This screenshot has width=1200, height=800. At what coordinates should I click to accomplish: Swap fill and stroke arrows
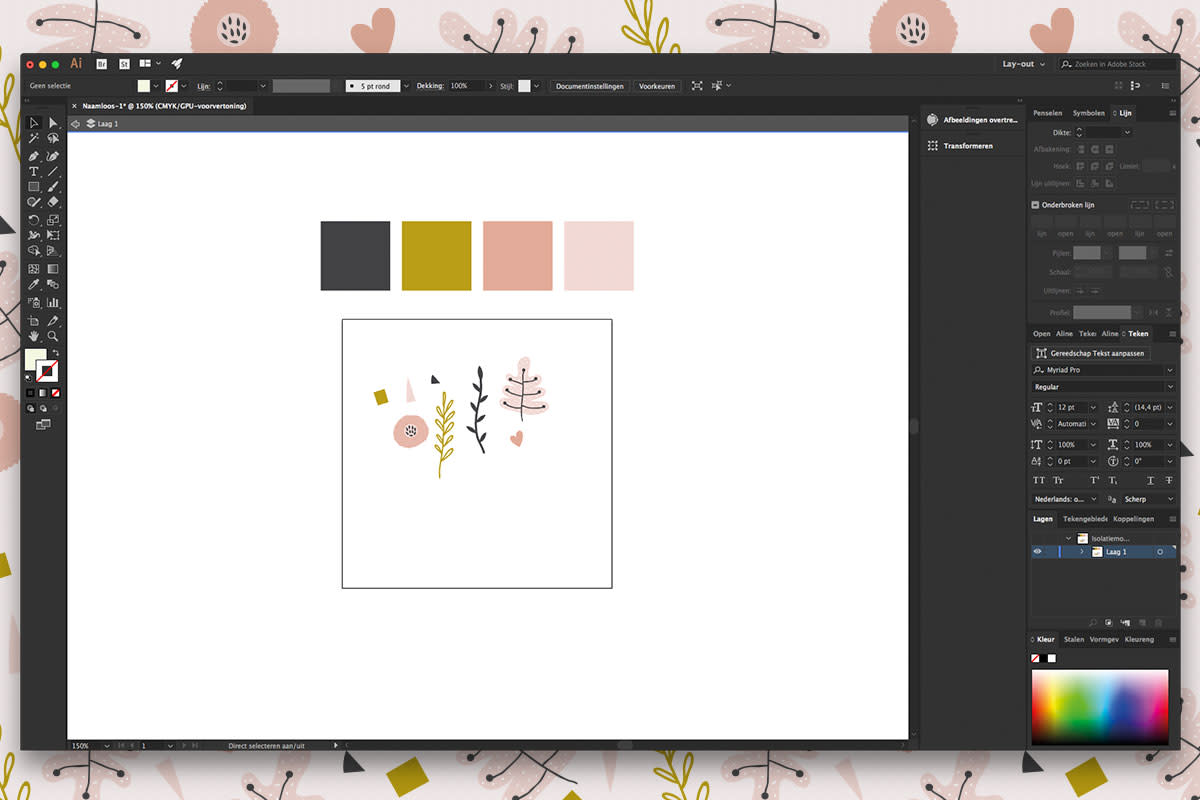(55, 353)
